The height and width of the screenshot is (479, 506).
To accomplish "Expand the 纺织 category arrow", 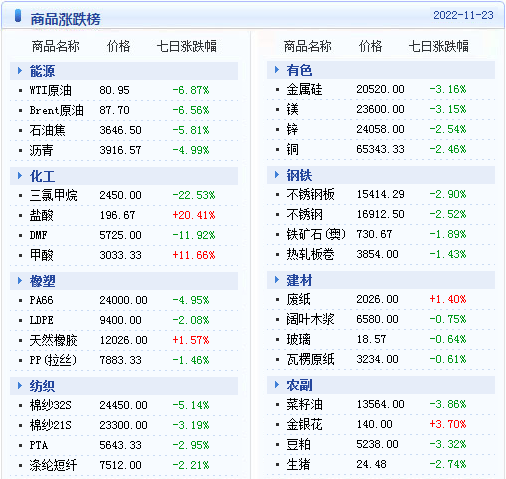I will pos(20,386).
